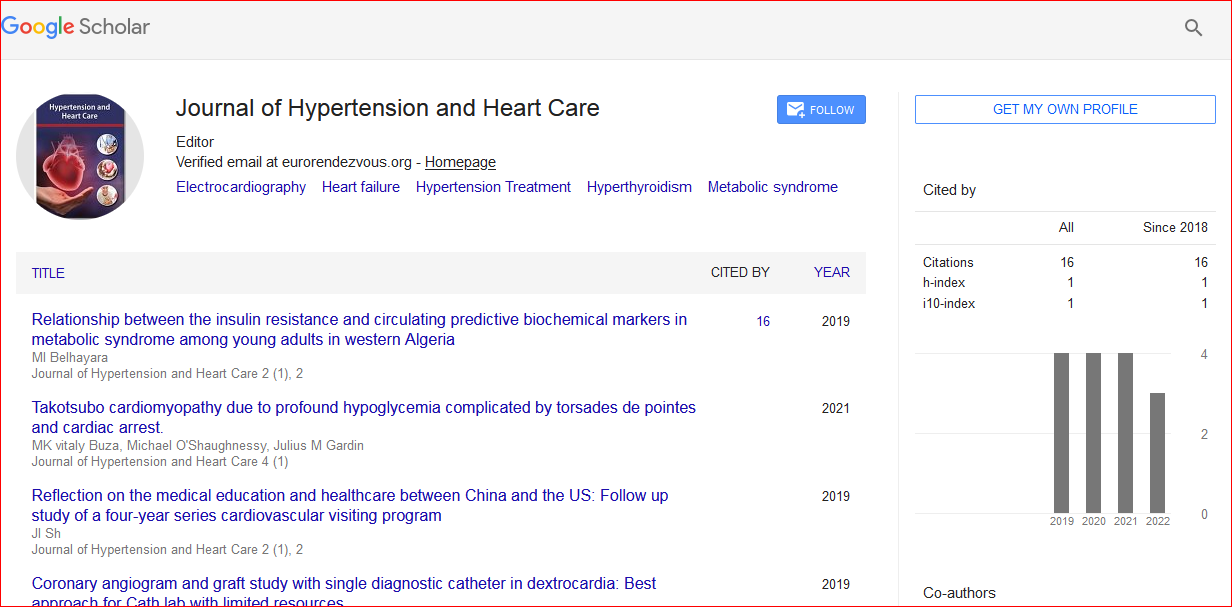1232x607 pixels.
Task: Select the Hyperthyroidism interest link
Action: click(x=639, y=187)
